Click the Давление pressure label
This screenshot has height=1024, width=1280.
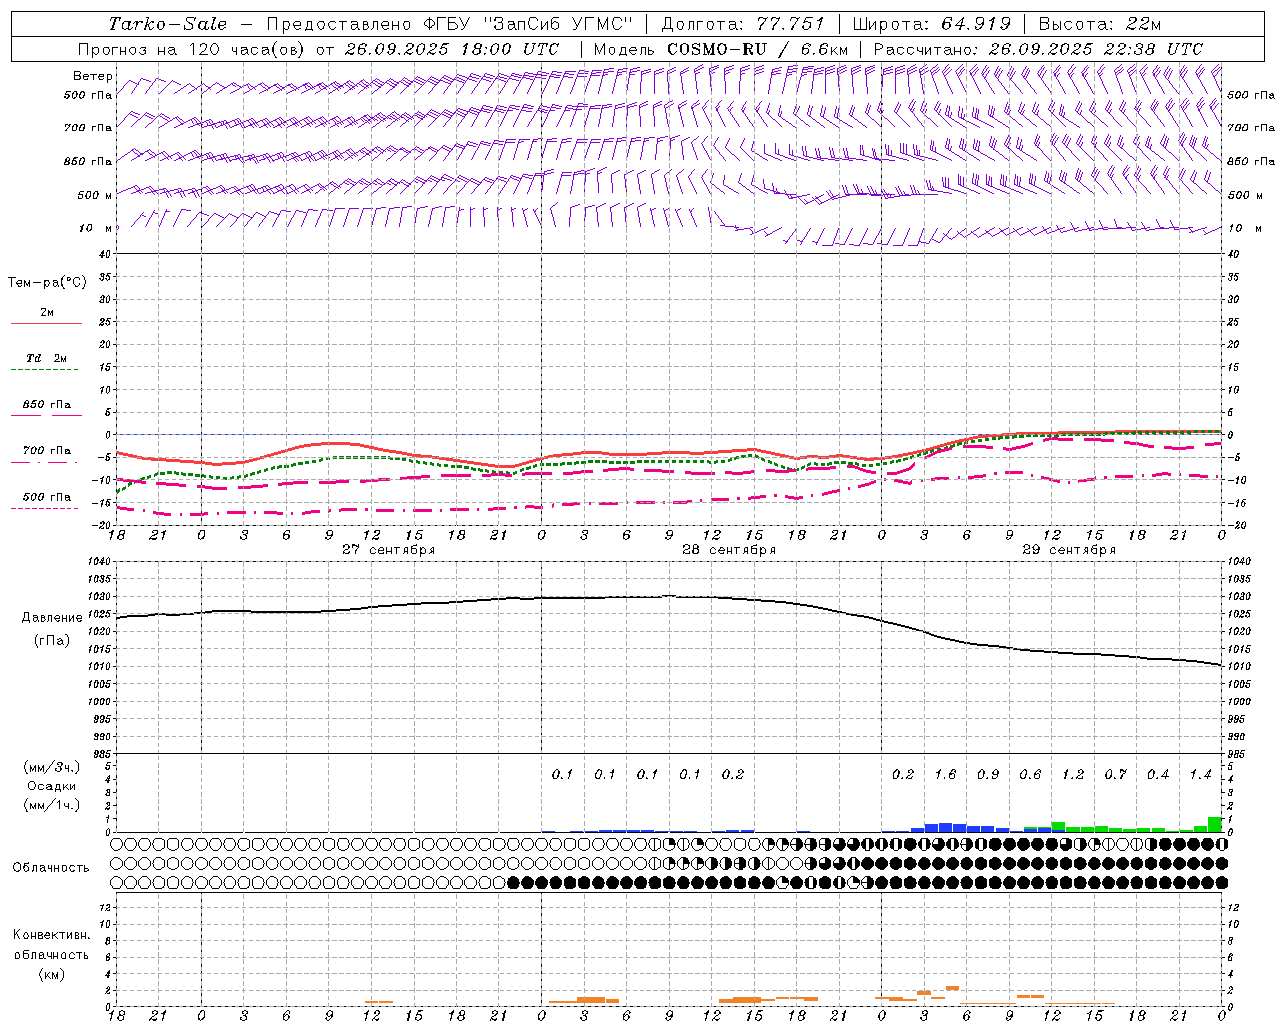tap(52, 617)
